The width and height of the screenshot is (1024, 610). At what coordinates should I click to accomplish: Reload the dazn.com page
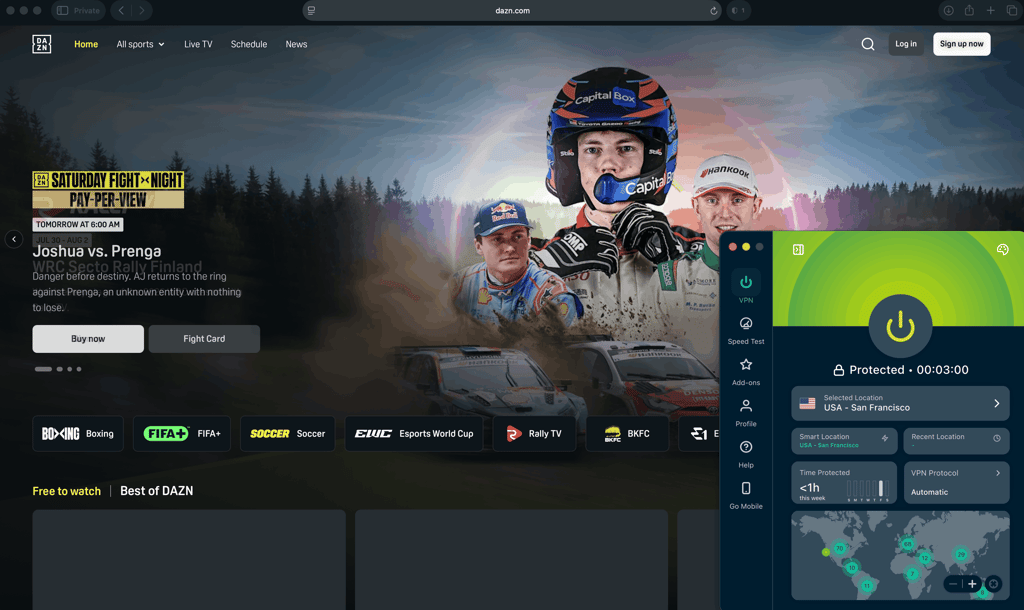(714, 10)
